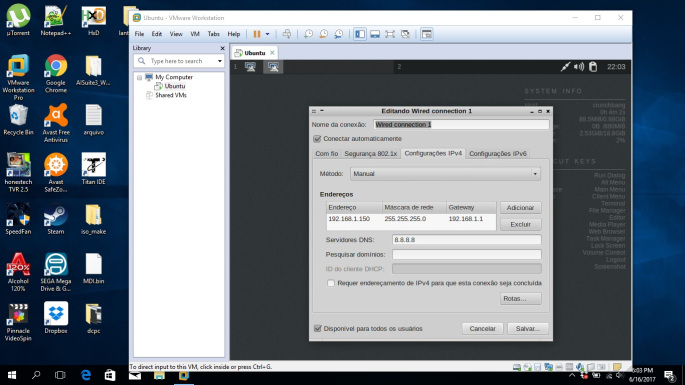Switch to Unity mode icon
The height and width of the screenshot is (385, 685).
tap(405, 34)
